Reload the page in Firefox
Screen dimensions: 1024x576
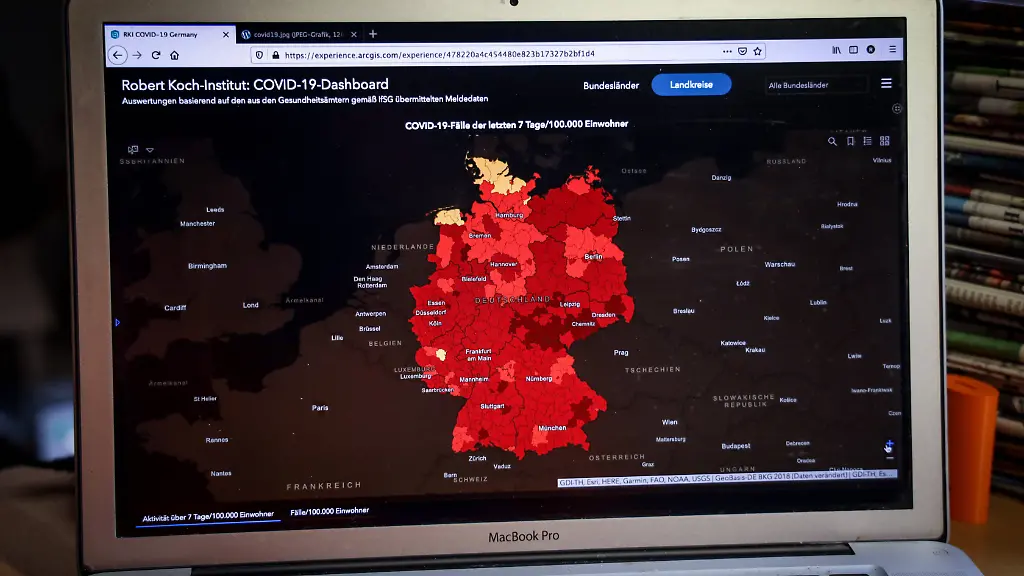click(156, 55)
